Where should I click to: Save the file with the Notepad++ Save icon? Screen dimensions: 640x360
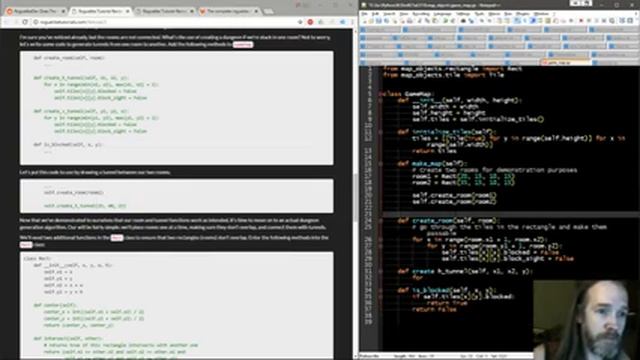pyautogui.click(x=378, y=21)
